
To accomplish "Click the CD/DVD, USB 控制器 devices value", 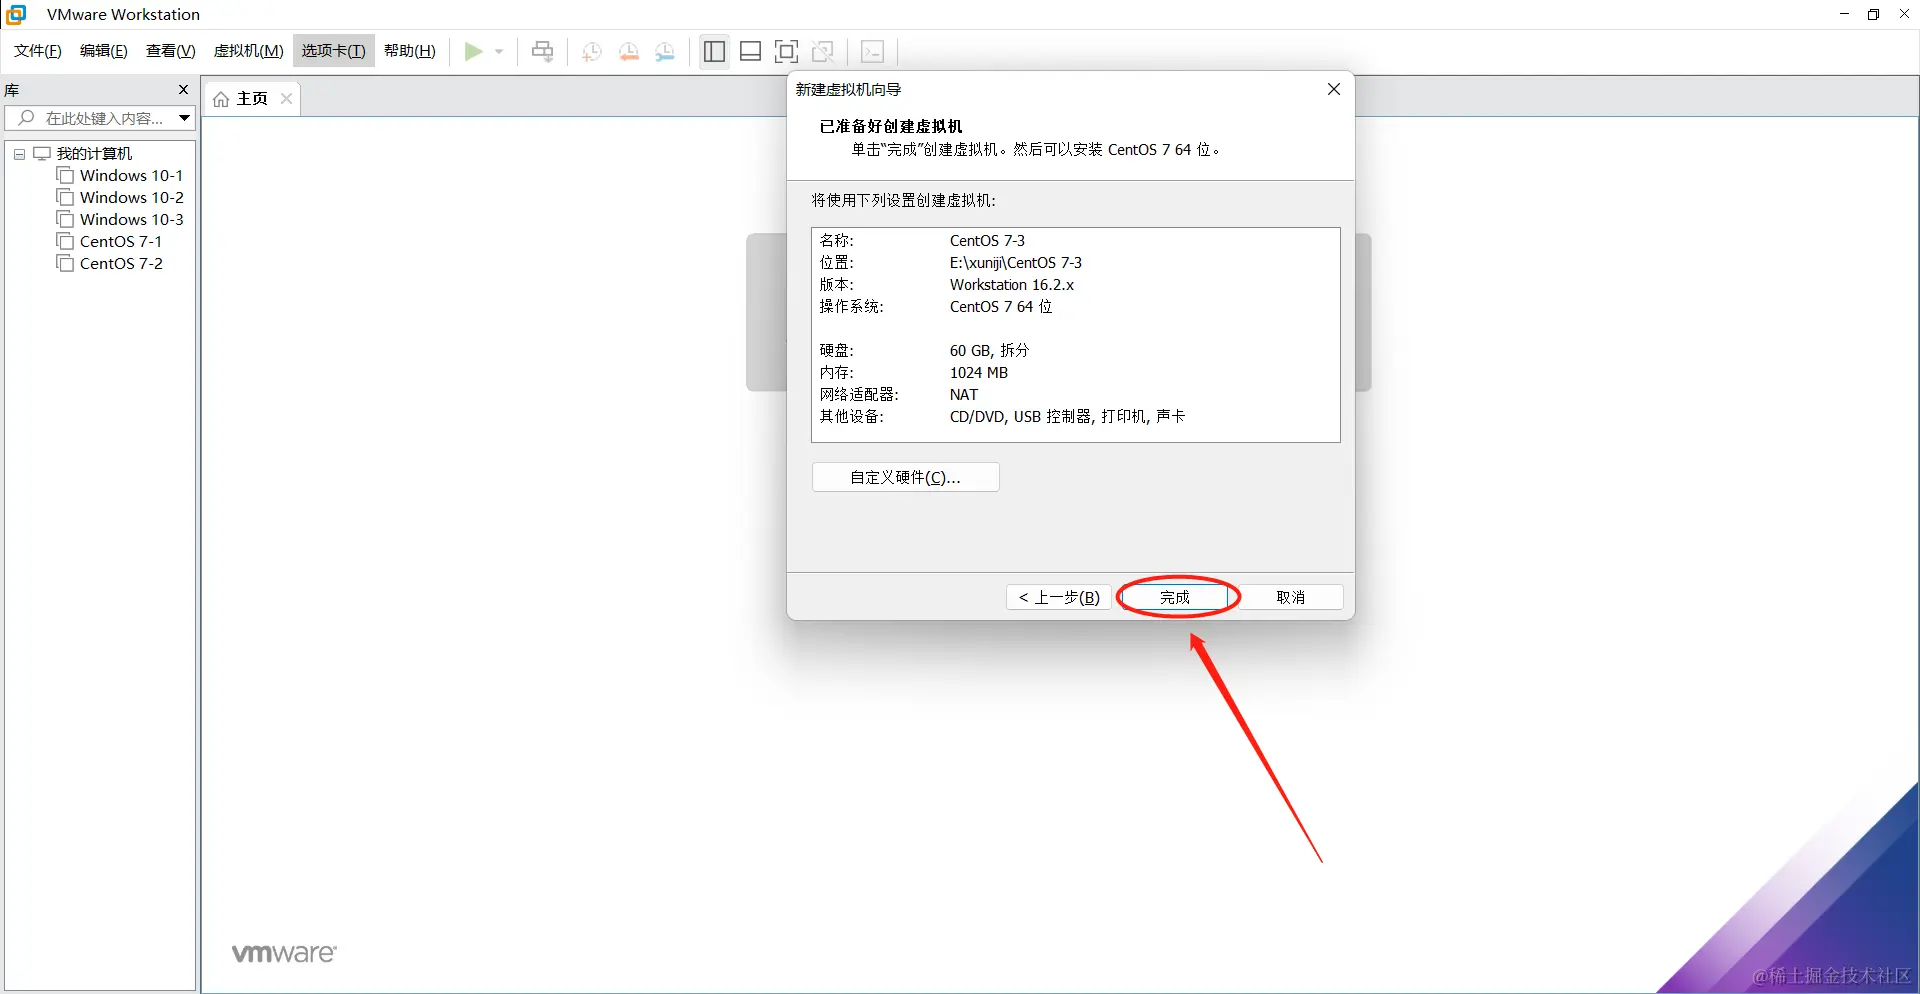I will [x=1067, y=416].
